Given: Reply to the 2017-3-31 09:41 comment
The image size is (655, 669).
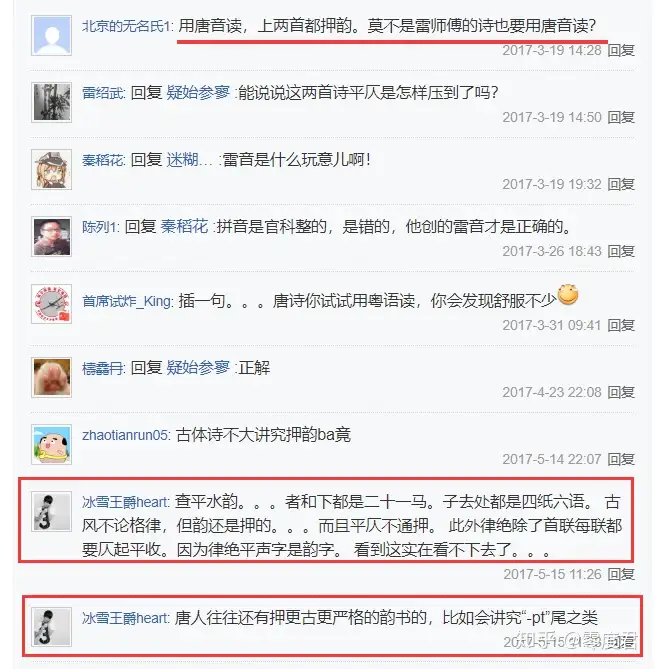Looking at the screenshot, I should click(x=621, y=326).
